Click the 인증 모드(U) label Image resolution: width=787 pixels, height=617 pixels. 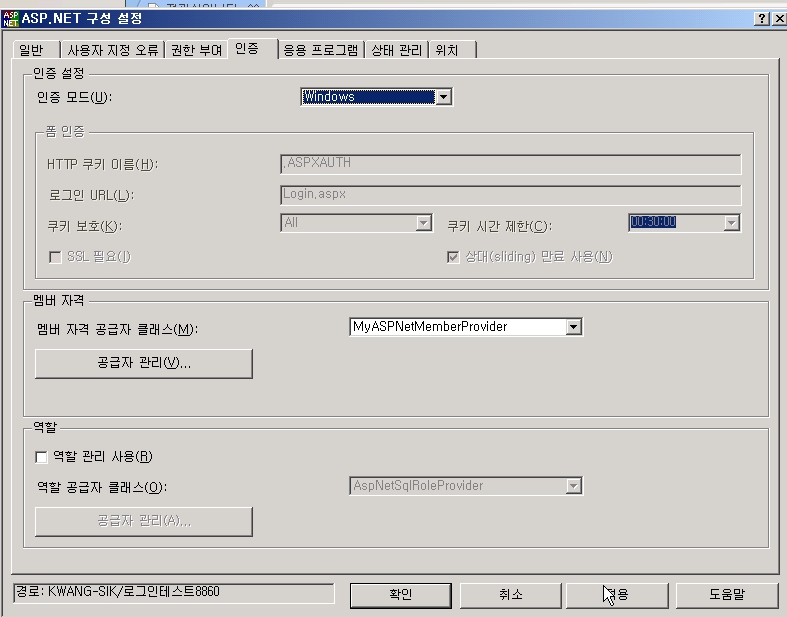pos(74,97)
